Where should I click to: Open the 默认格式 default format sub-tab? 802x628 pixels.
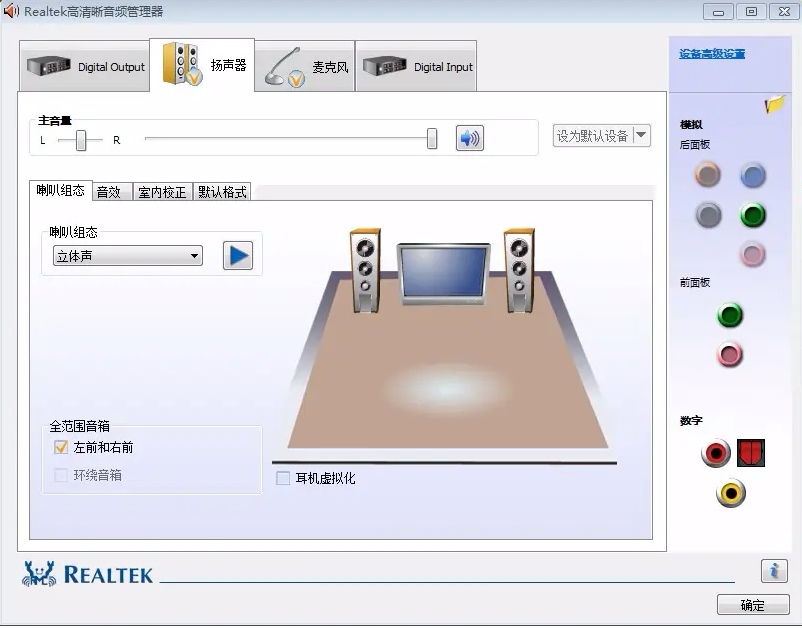(x=222, y=192)
